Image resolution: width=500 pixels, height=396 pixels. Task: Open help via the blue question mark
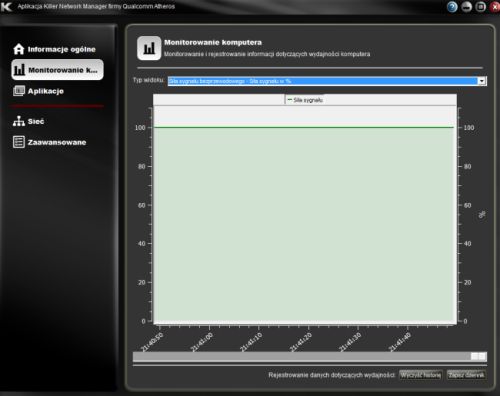[452, 7]
